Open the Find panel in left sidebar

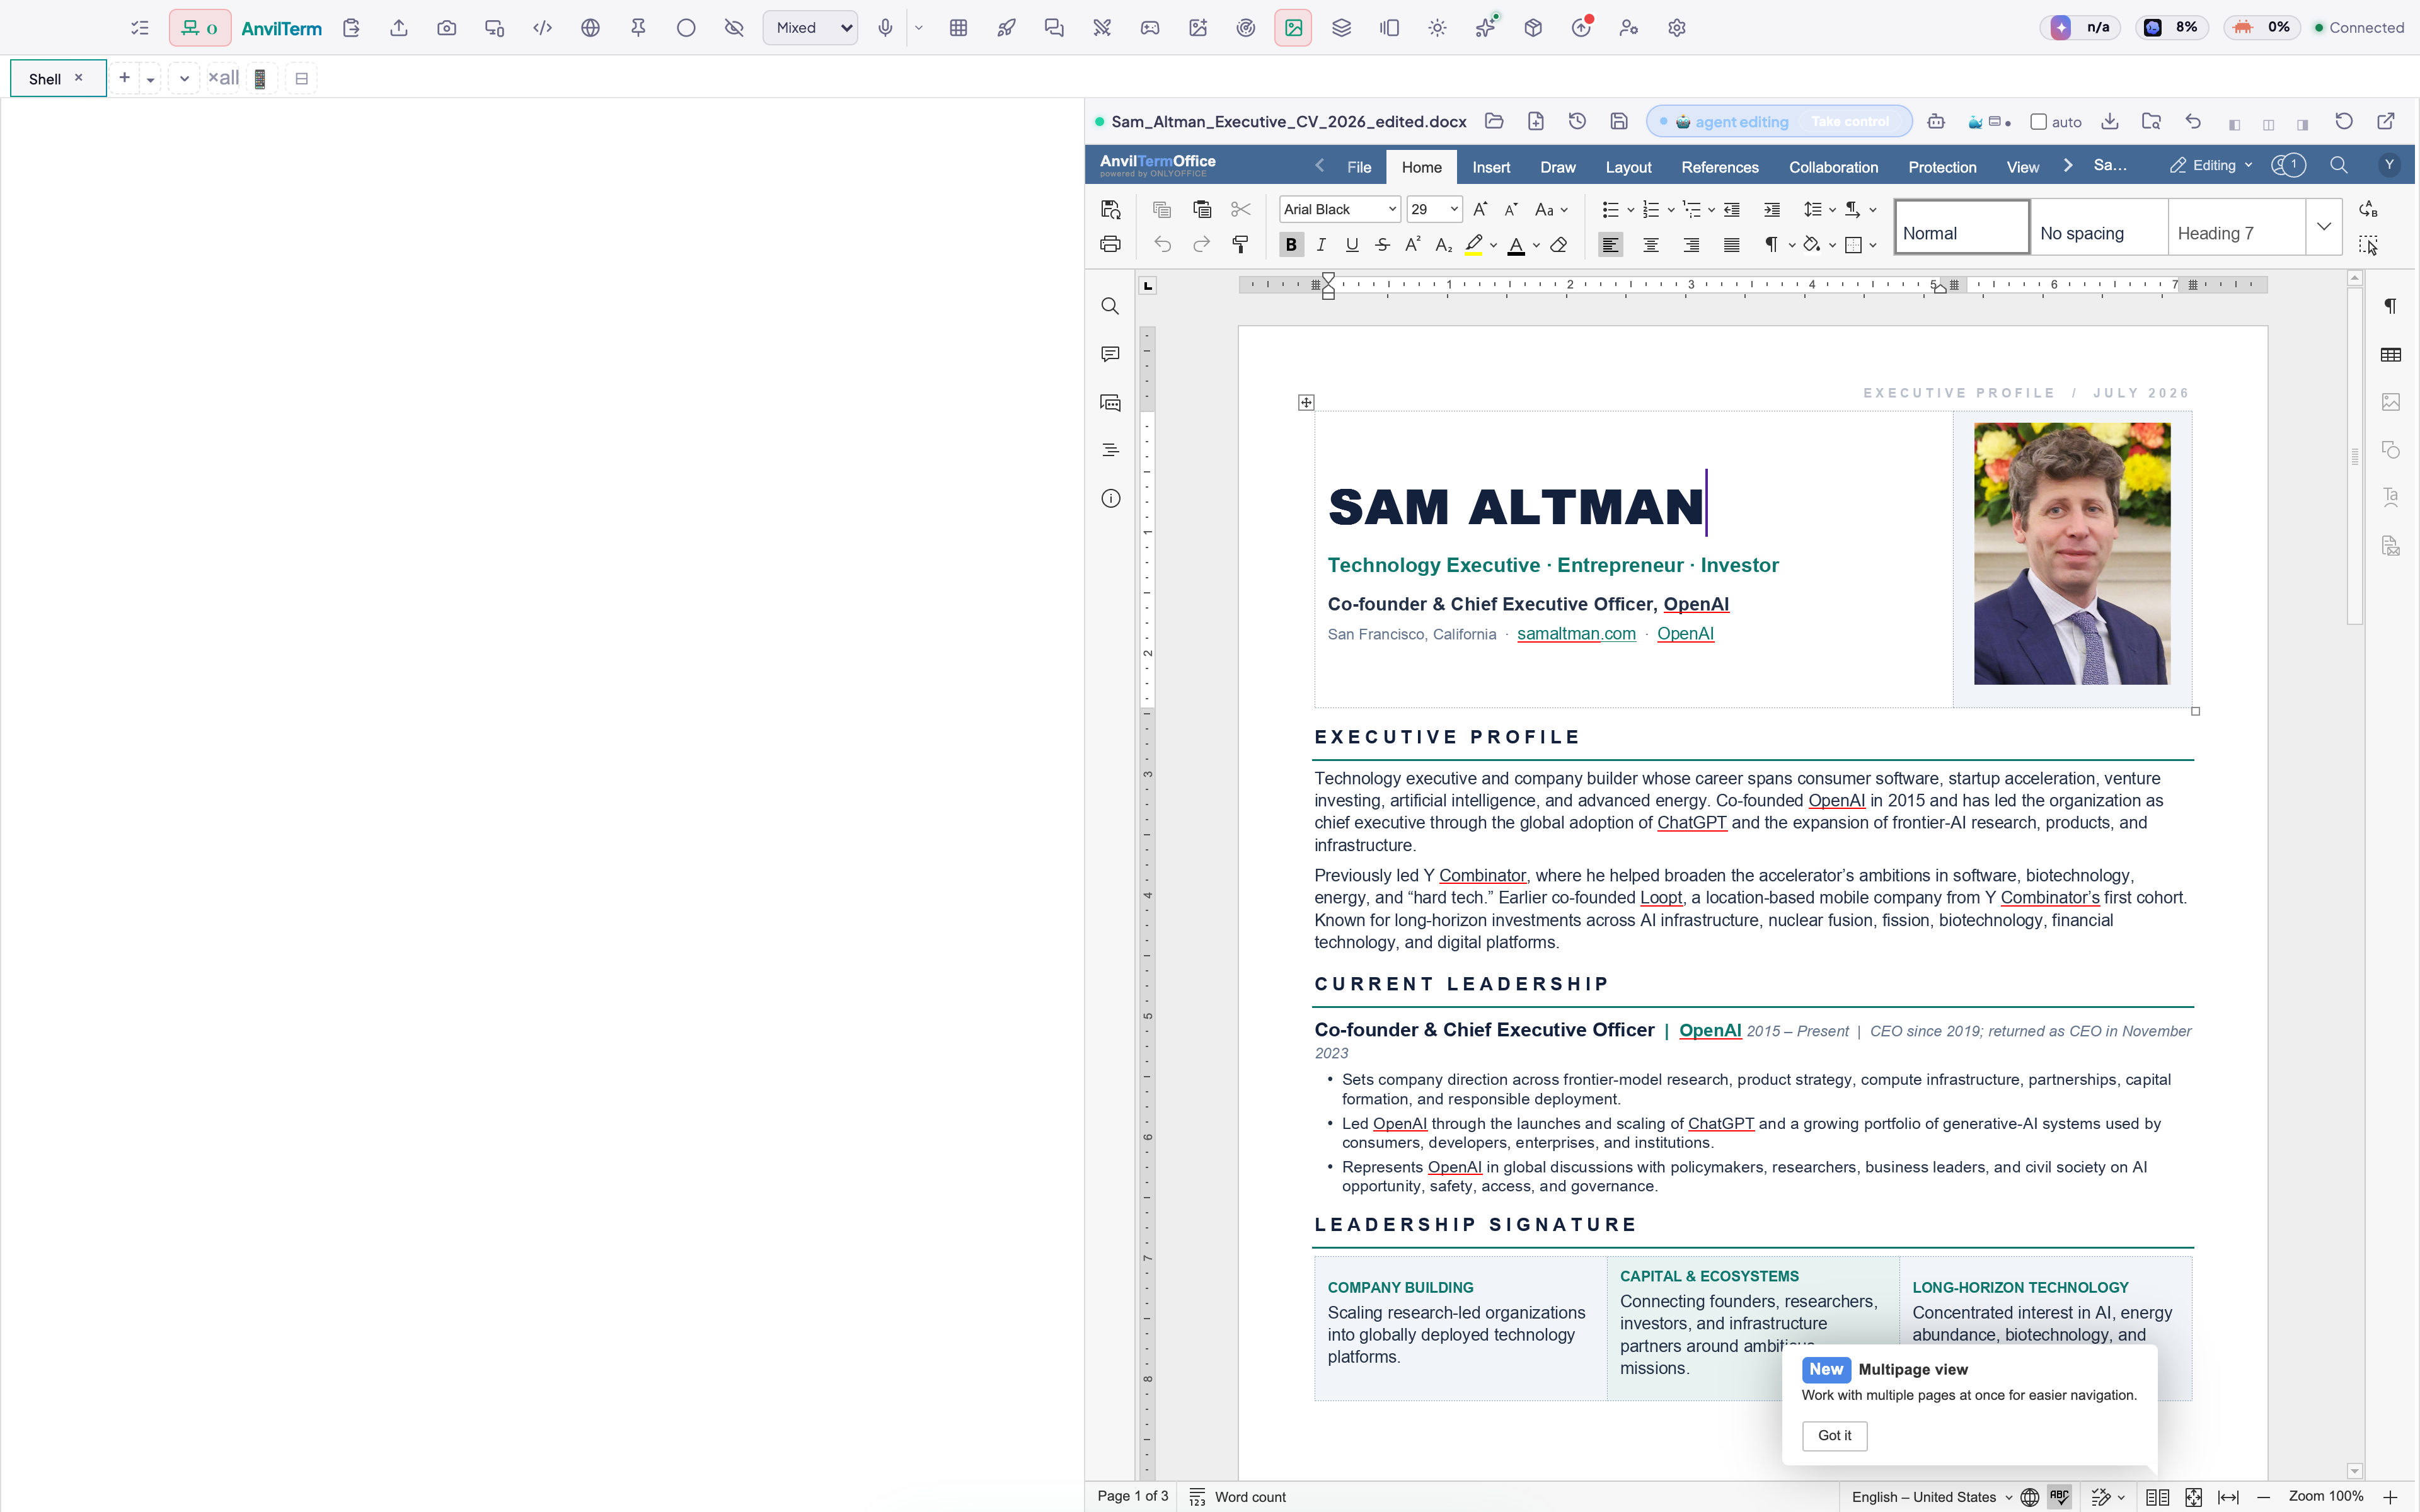tap(1110, 306)
